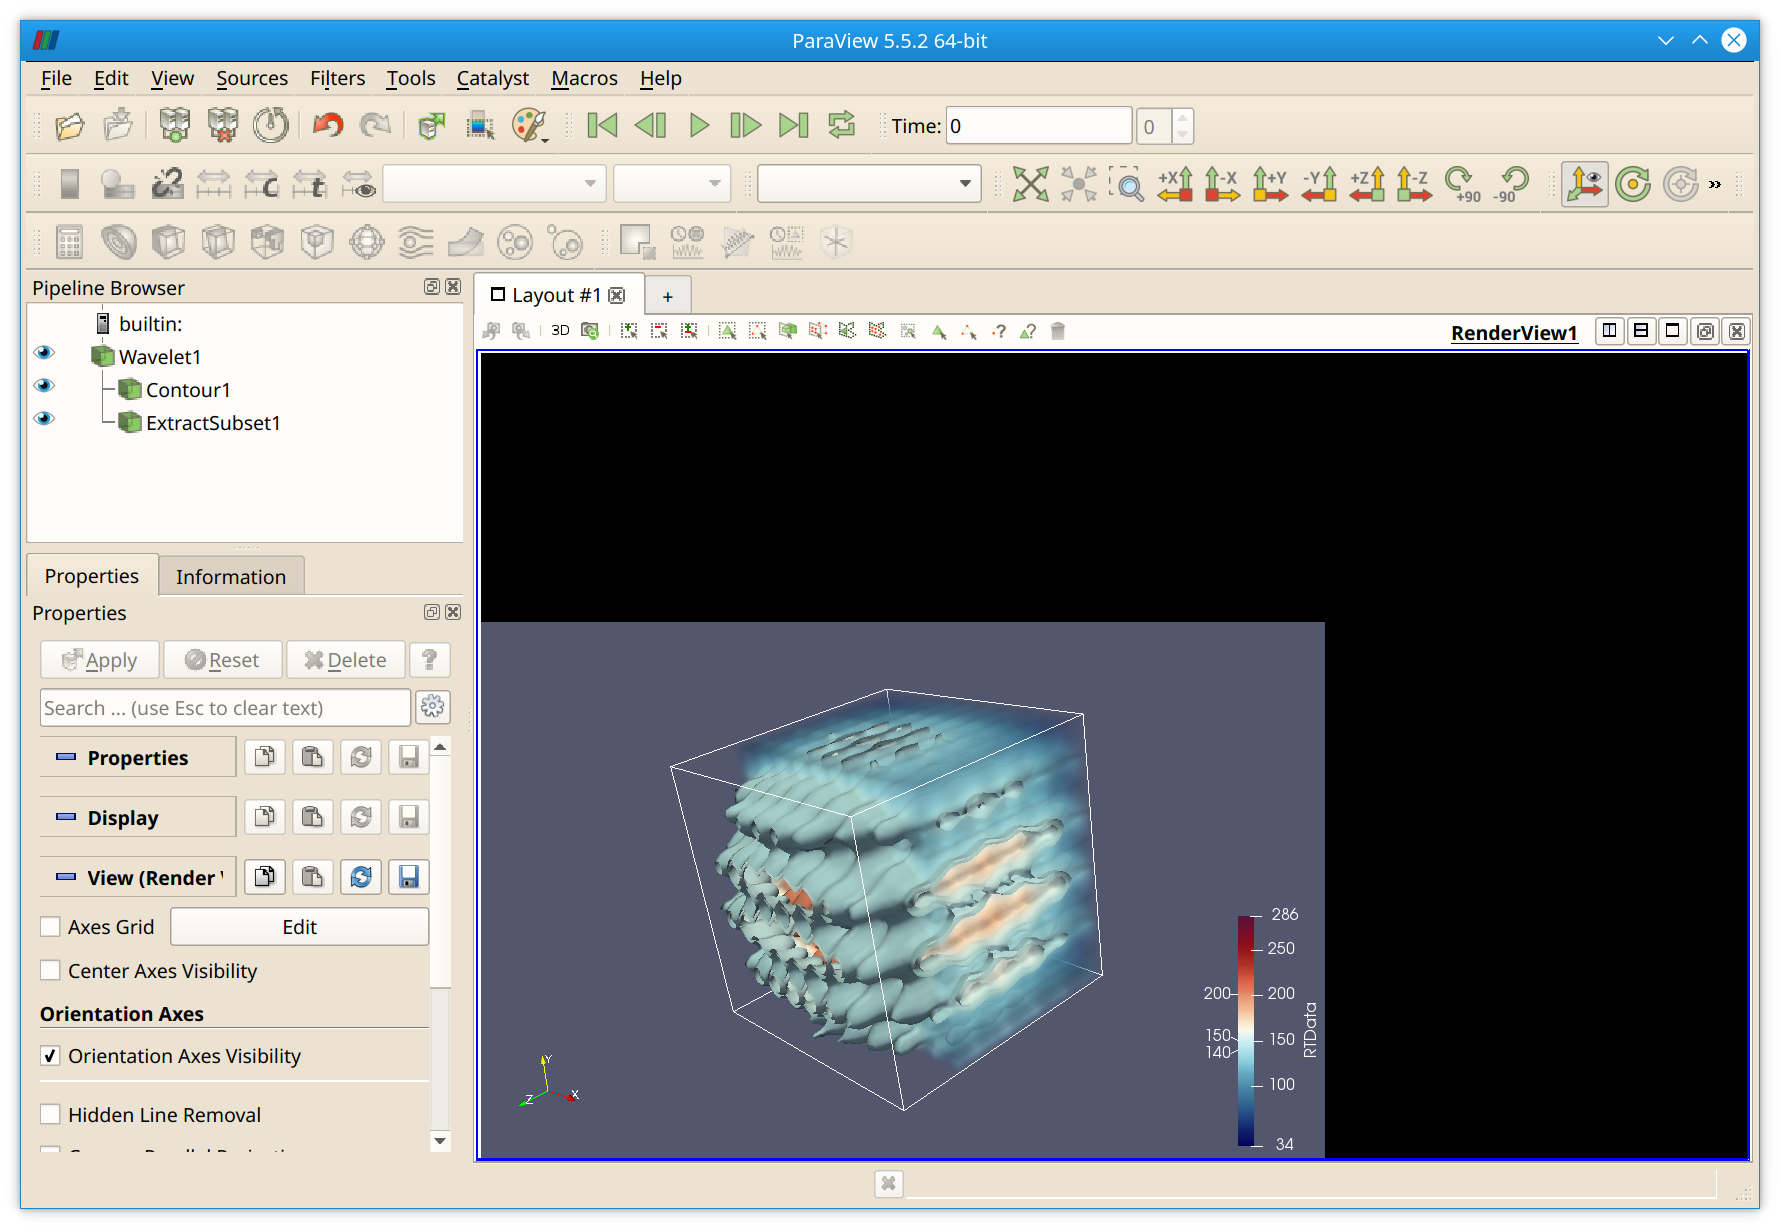Increment the time step spinner
Screen dimensions: 1780x1229
pos(1183,118)
